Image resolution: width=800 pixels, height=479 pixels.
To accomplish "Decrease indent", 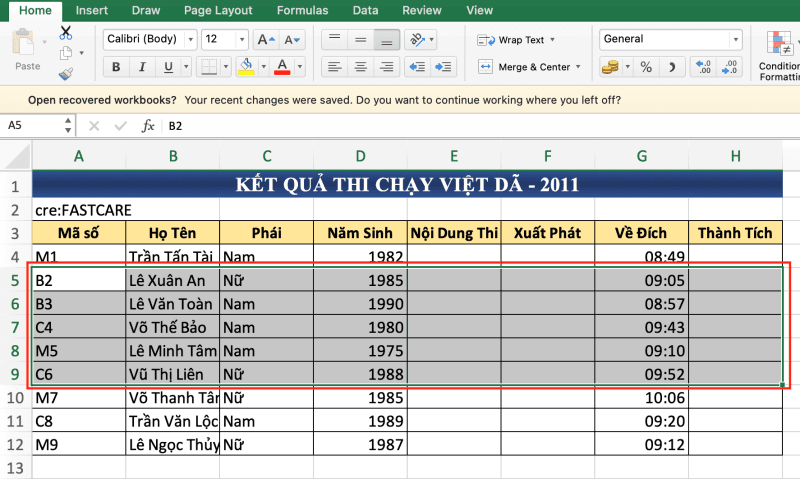I will 417,67.
